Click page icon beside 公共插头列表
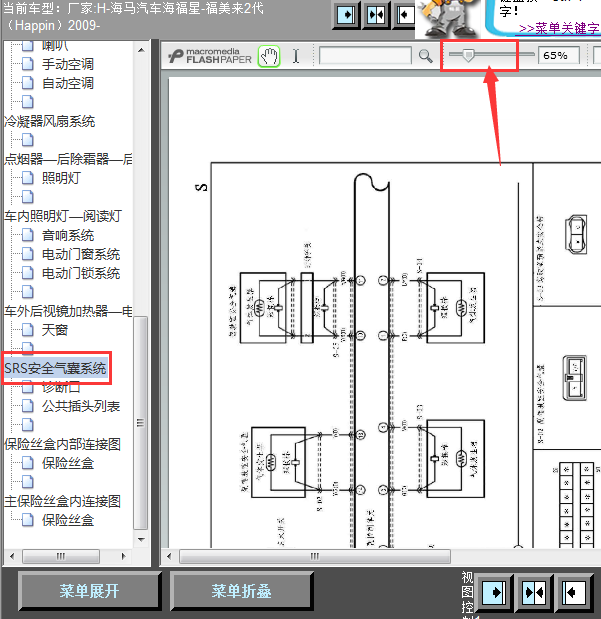 pos(28,406)
